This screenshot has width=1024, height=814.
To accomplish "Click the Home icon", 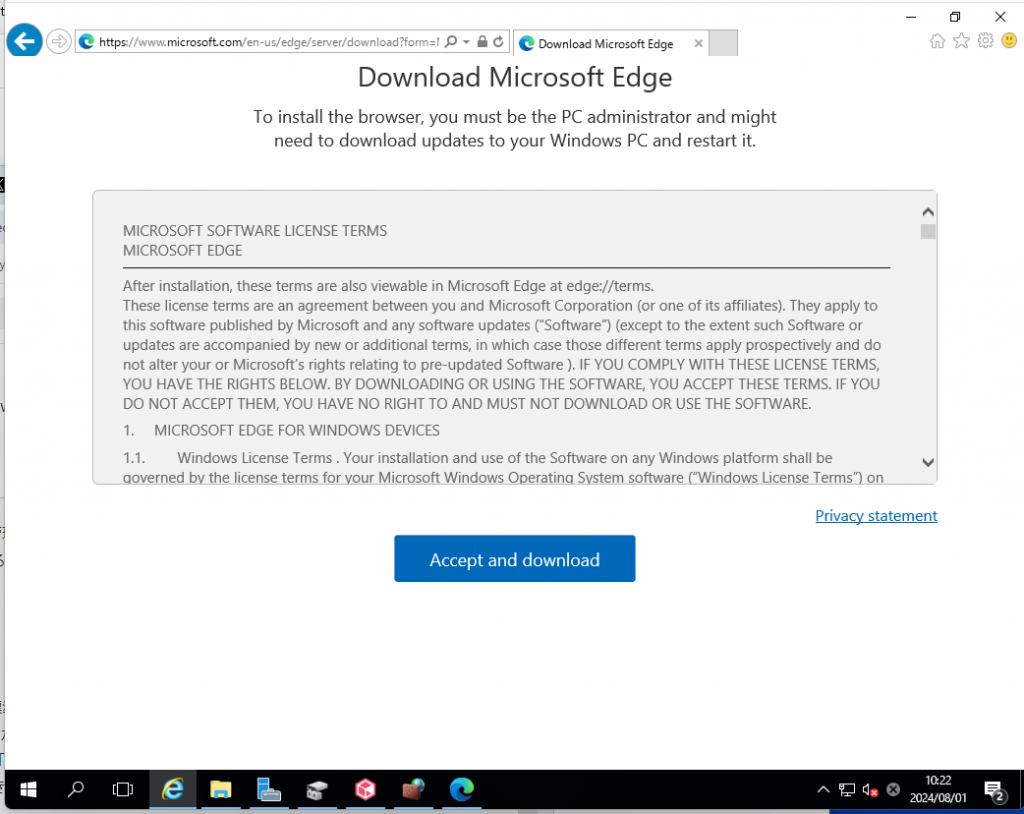I will [x=937, y=41].
